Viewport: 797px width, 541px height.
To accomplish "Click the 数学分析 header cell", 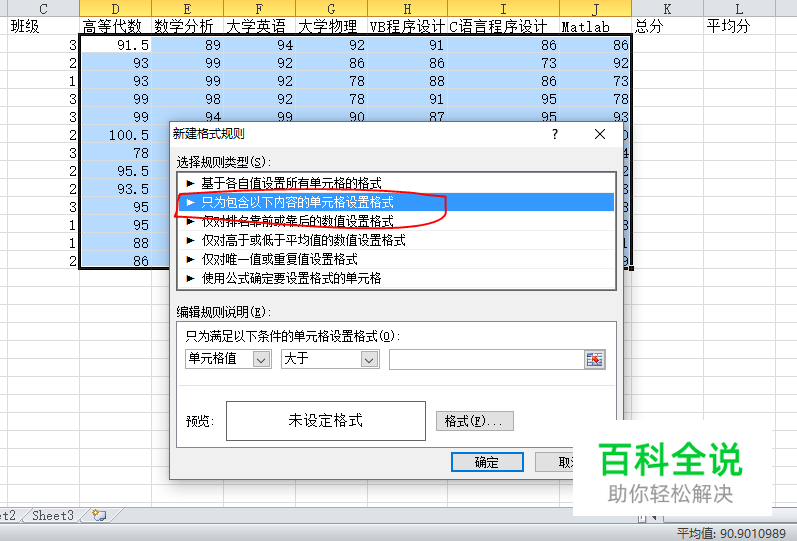I will click(187, 26).
